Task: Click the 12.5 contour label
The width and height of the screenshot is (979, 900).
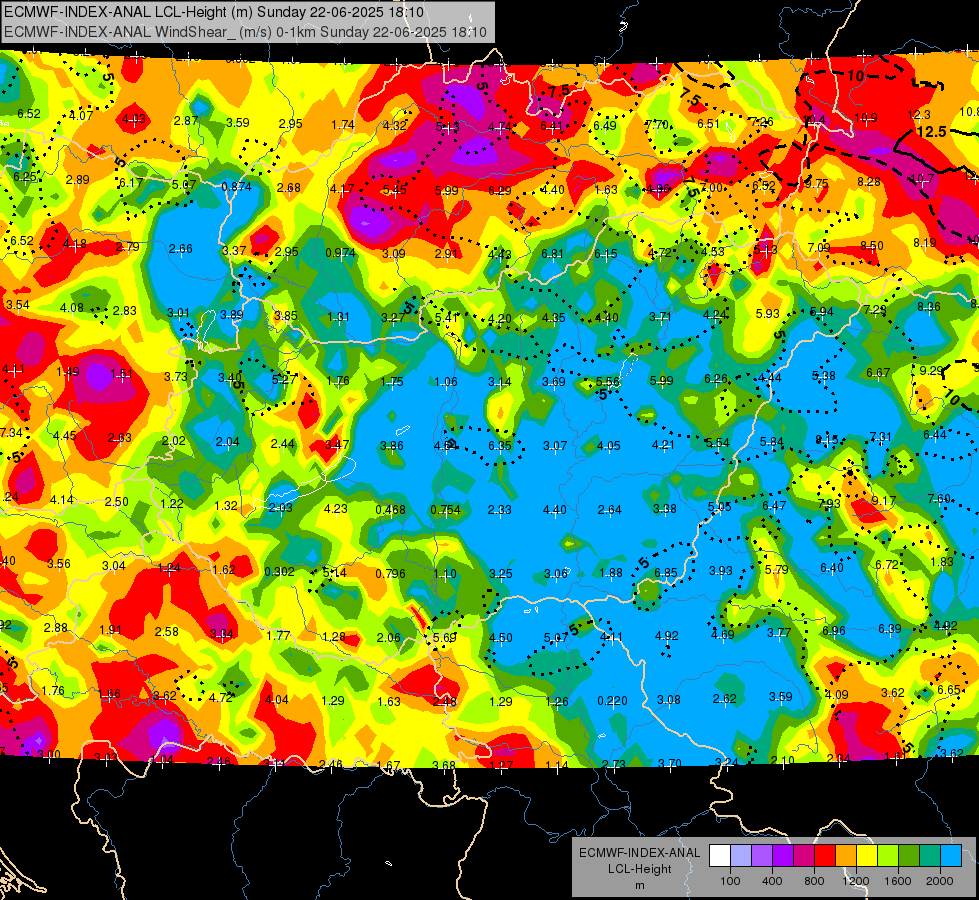Action: coord(932,132)
